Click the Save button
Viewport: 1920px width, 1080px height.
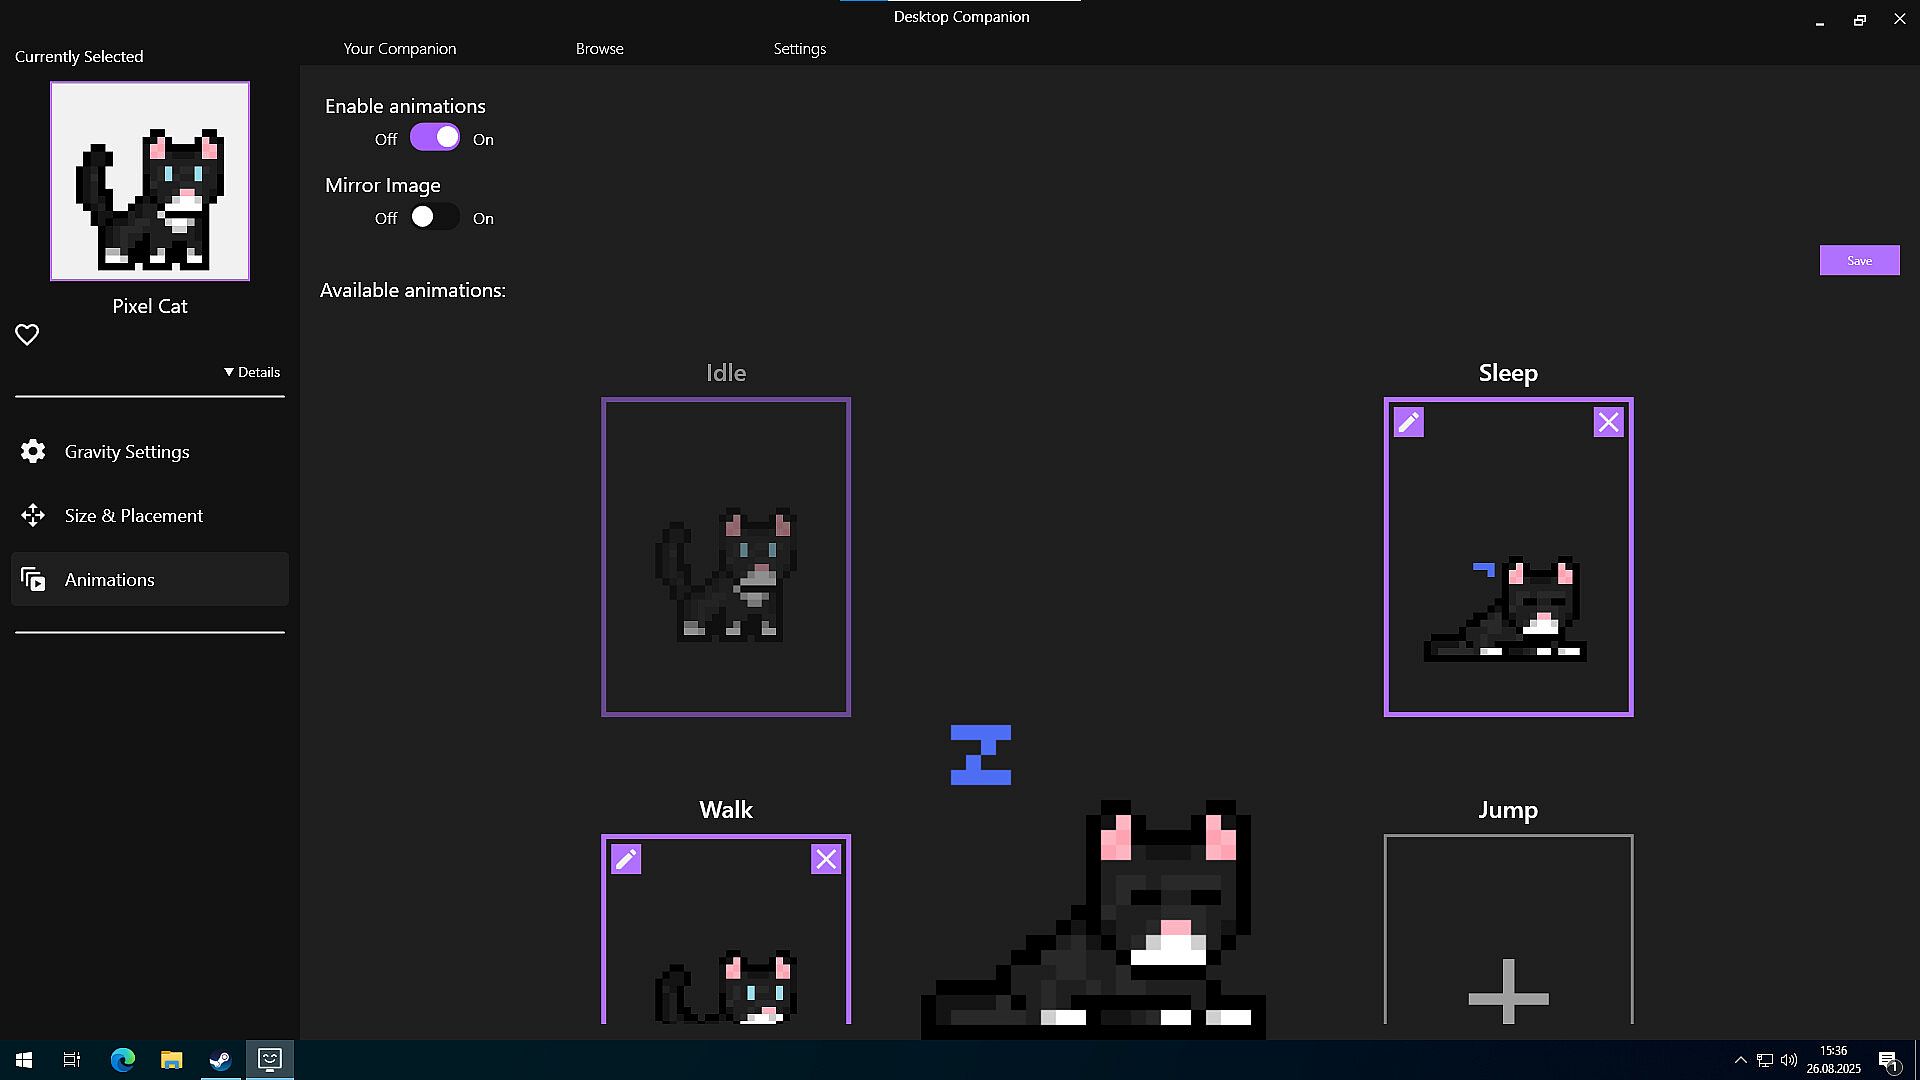click(x=1859, y=260)
